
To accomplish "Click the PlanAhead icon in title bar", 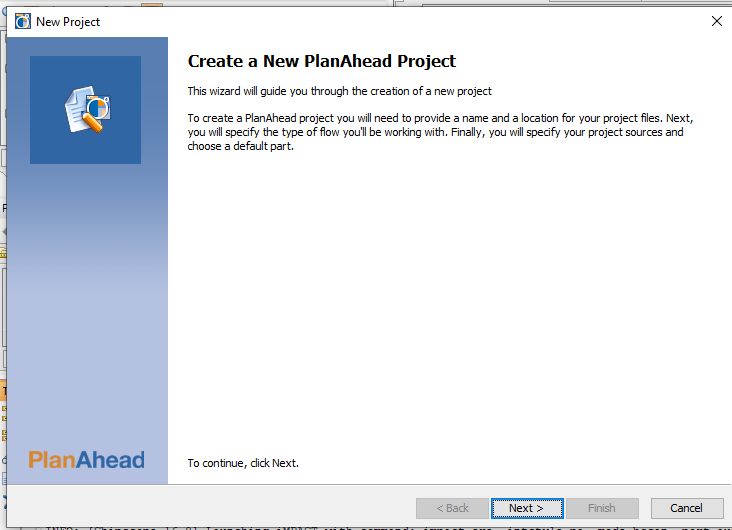I will tap(22, 21).
